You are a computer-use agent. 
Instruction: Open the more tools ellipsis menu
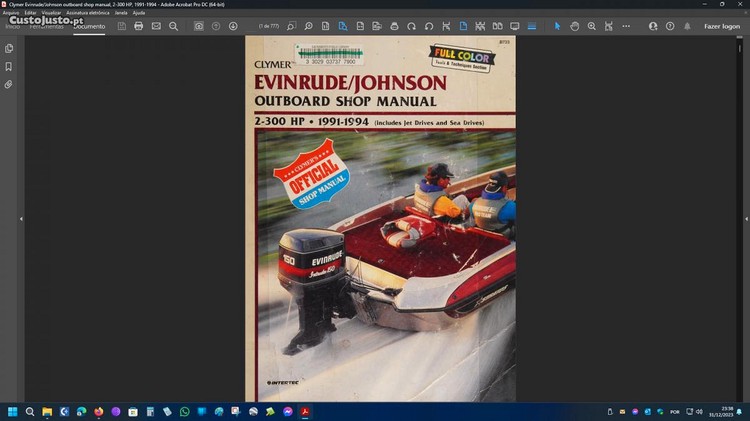coord(626,26)
